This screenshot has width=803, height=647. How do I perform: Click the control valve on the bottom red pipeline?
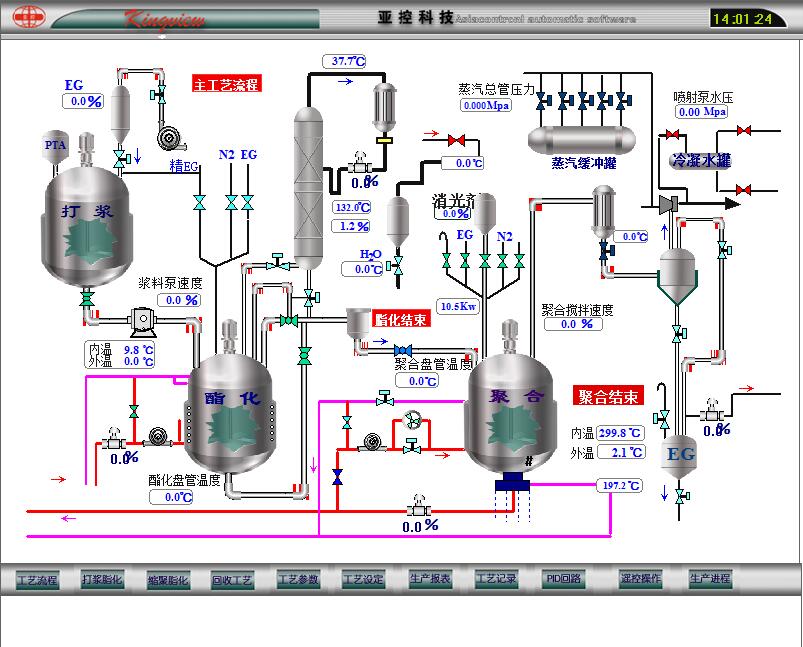click(419, 507)
